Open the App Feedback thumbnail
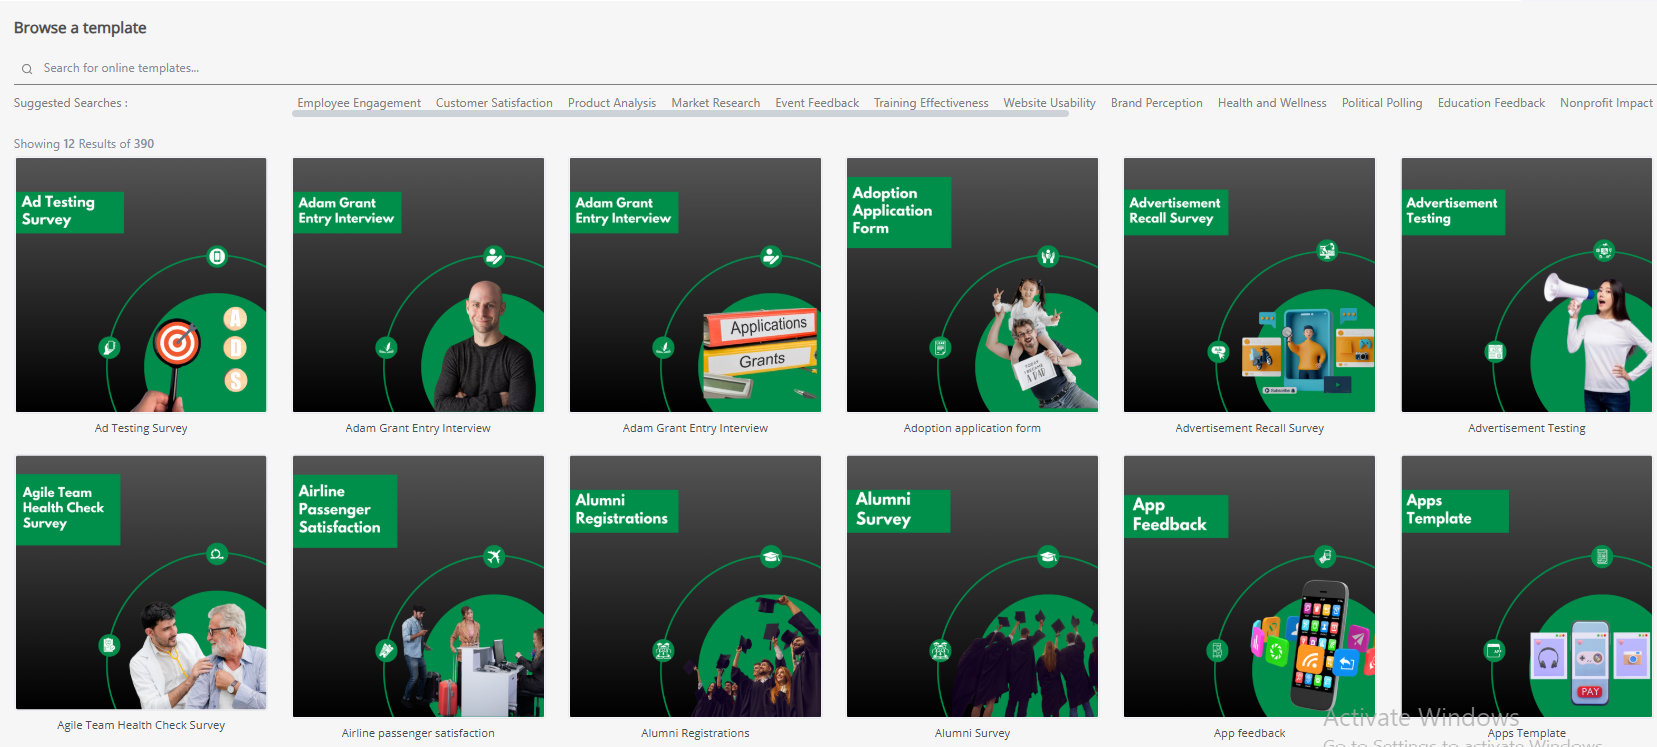The width and height of the screenshot is (1657, 747). tap(1249, 586)
